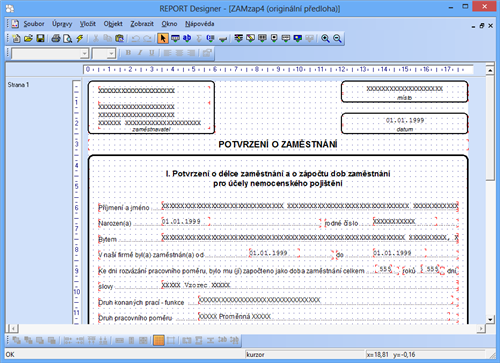Select the 'POTVRZENÍ O ZAMĚSTNÁNÍ' title text
The width and height of the screenshot is (500, 363).
point(278,144)
